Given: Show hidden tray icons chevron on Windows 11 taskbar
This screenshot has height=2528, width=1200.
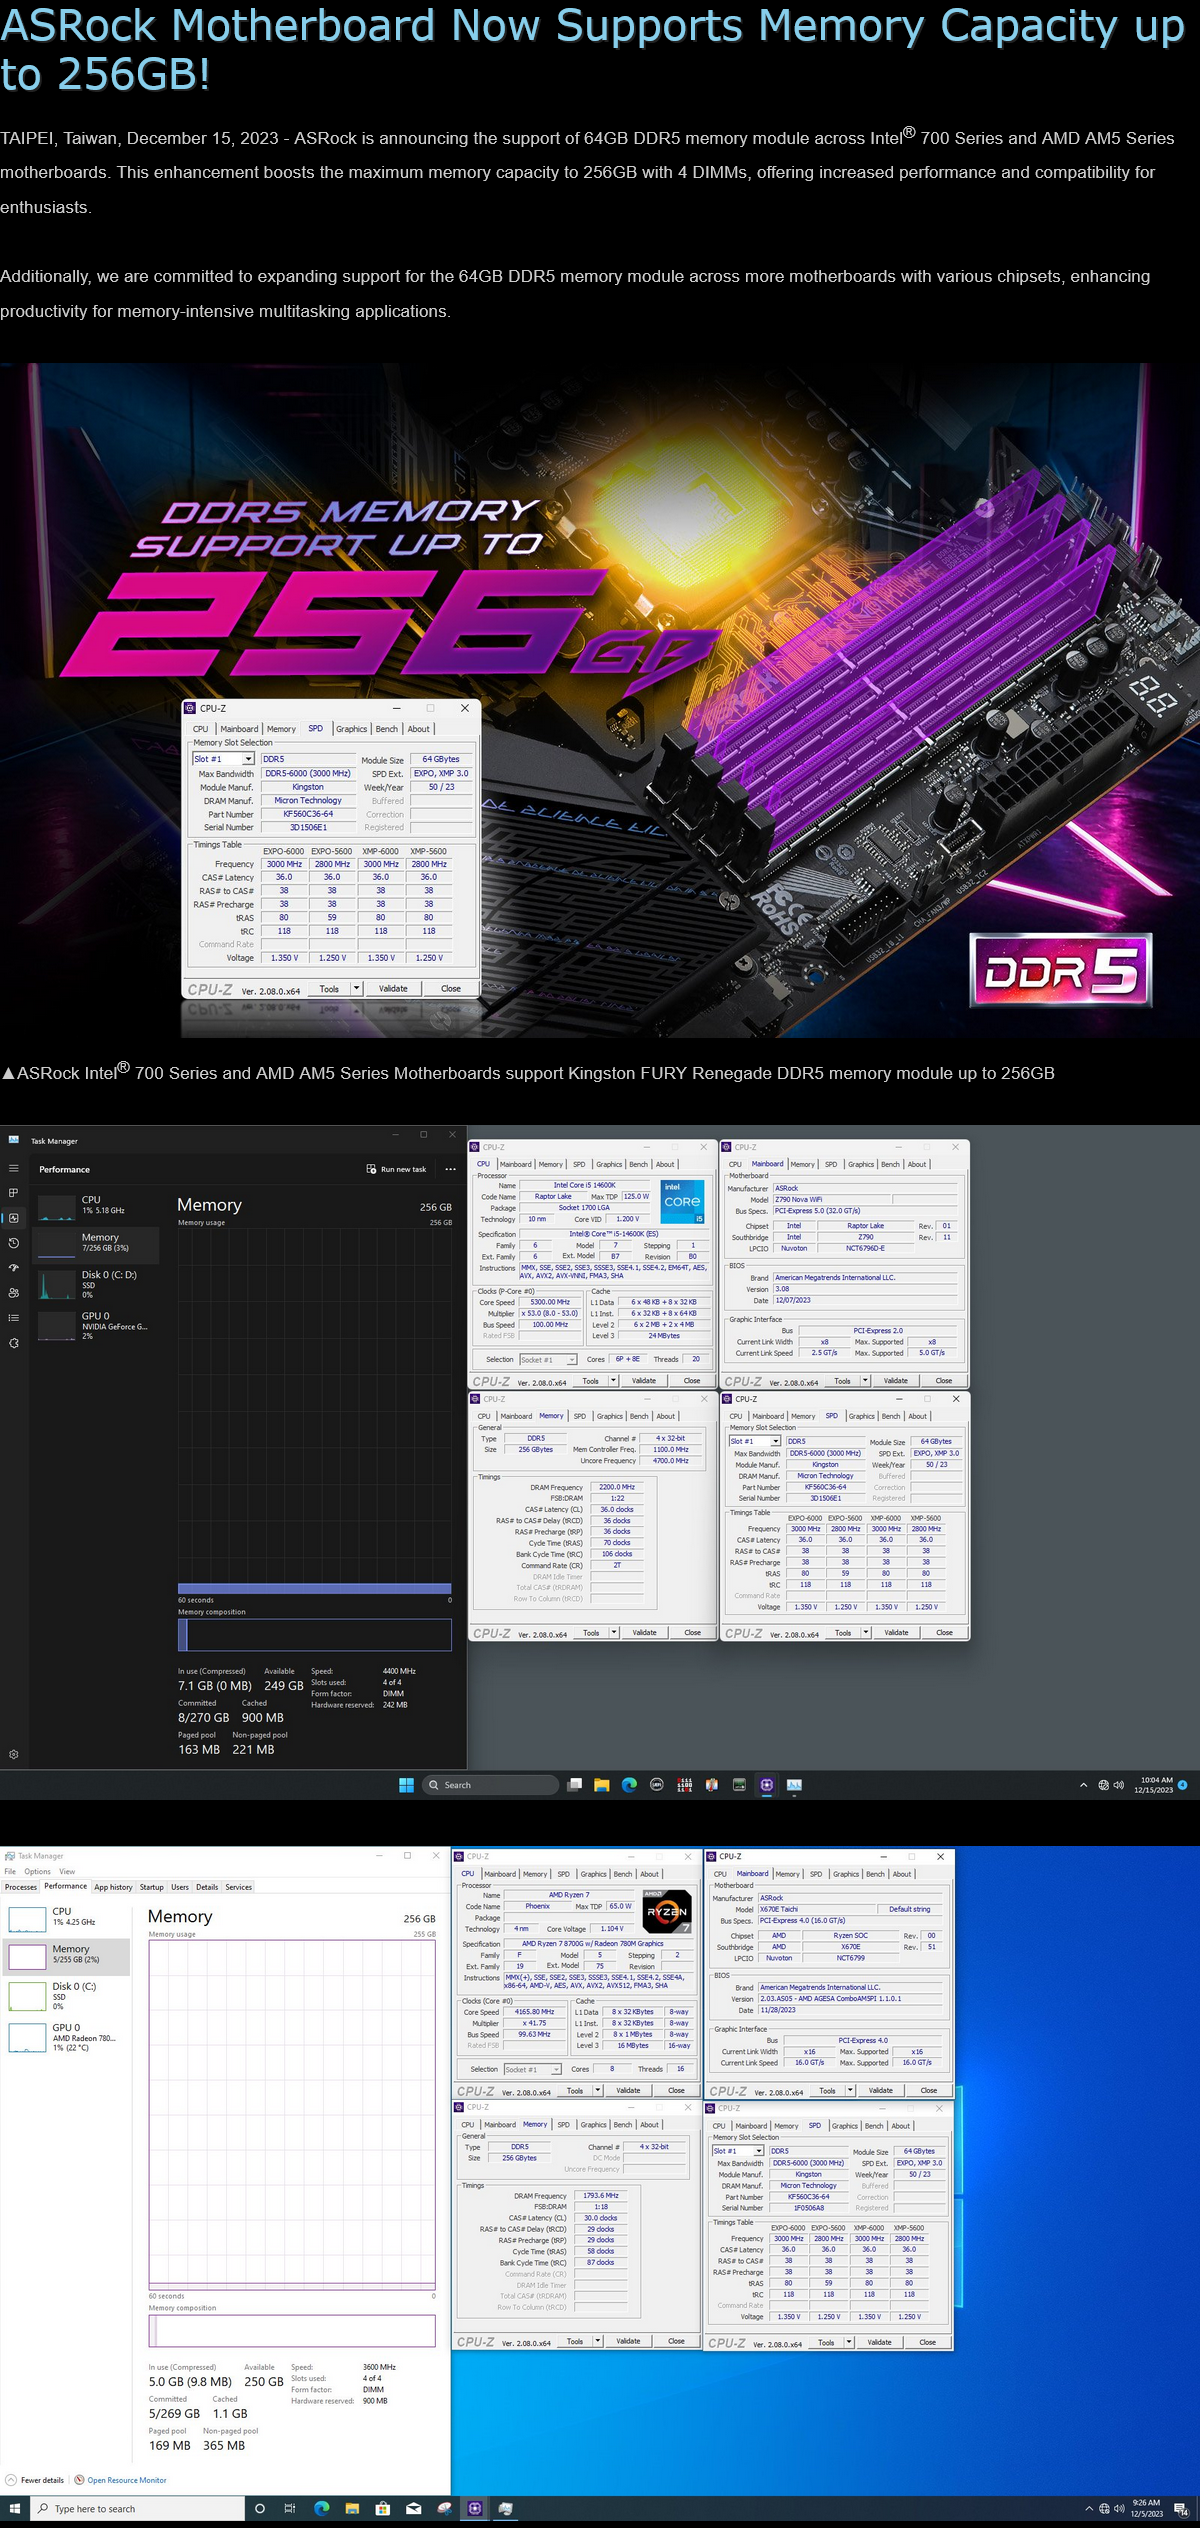Looking at the screenshot, I should pyautogui.click(x=1083, y=1785).
